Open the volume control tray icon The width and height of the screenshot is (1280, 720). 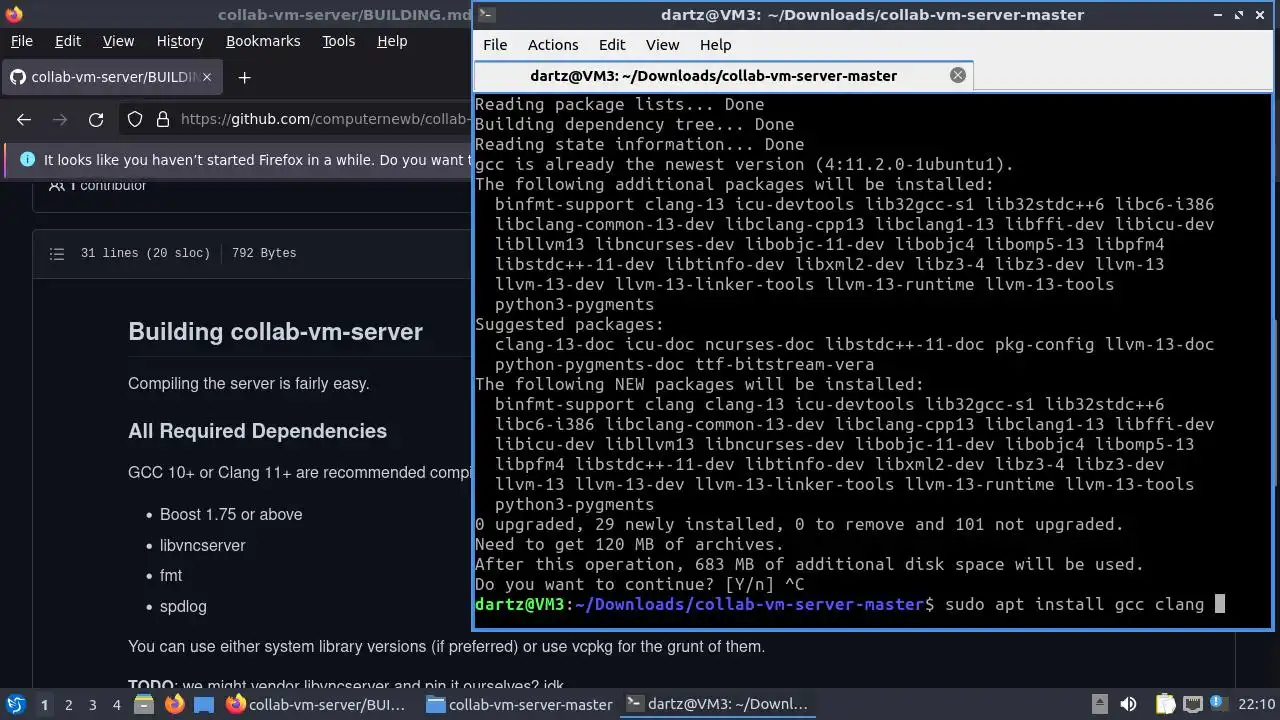pos(1129,704)
